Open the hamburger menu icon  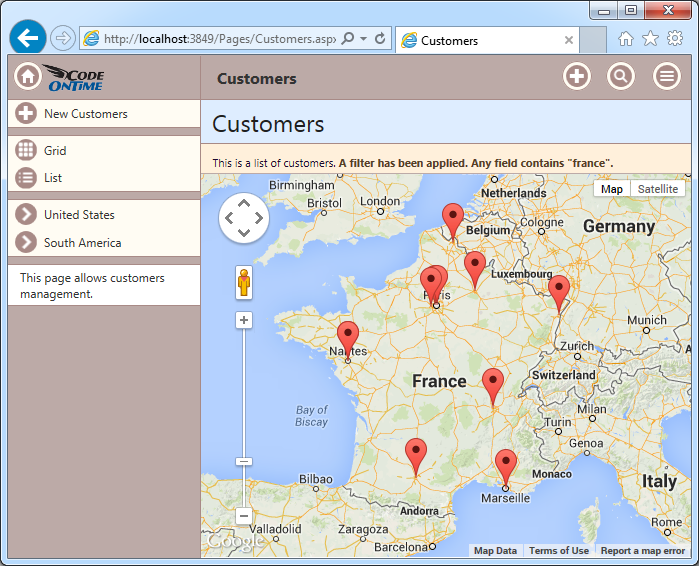(x=667, y=77)
